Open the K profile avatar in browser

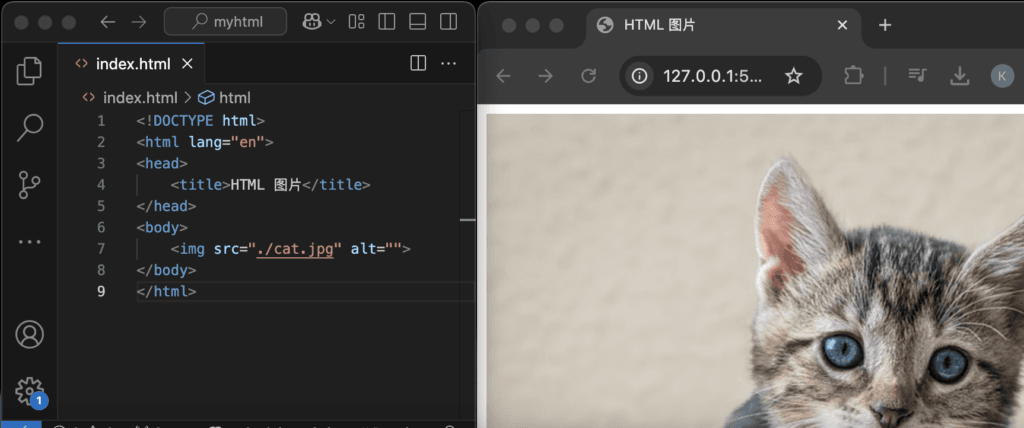[1002, 76]
